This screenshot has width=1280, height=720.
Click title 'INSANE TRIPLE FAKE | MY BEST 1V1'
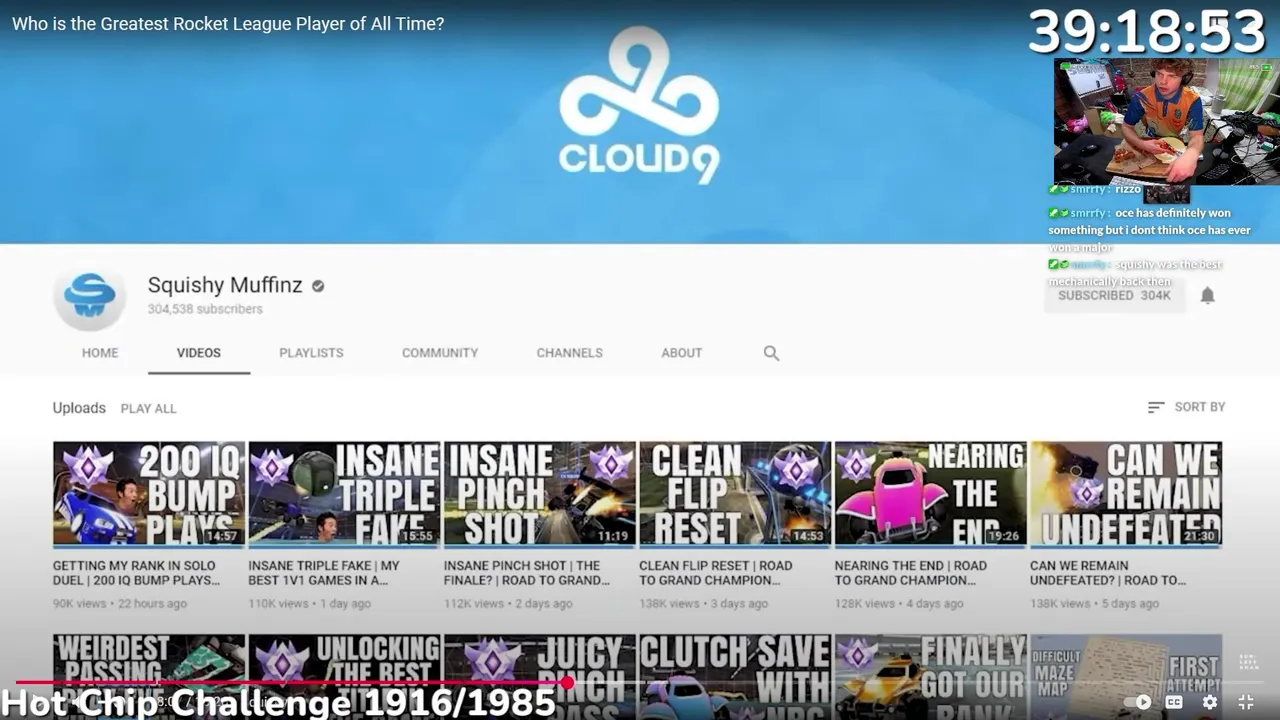click(x=324, y=573)
